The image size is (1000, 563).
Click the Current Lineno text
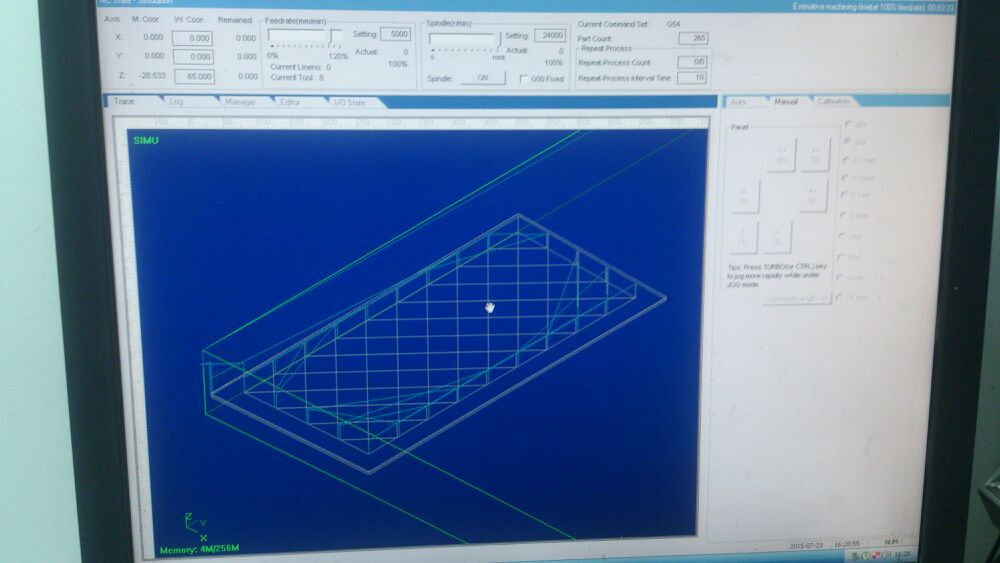coord(300,67)
